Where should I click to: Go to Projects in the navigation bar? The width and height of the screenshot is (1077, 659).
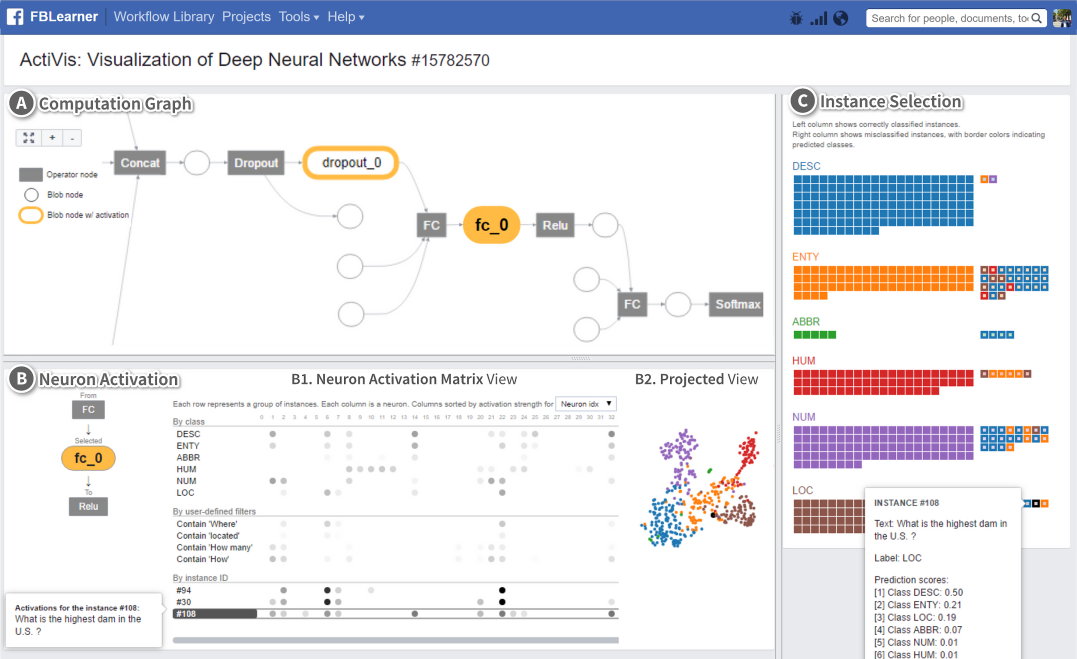click(x=246, y=17)
